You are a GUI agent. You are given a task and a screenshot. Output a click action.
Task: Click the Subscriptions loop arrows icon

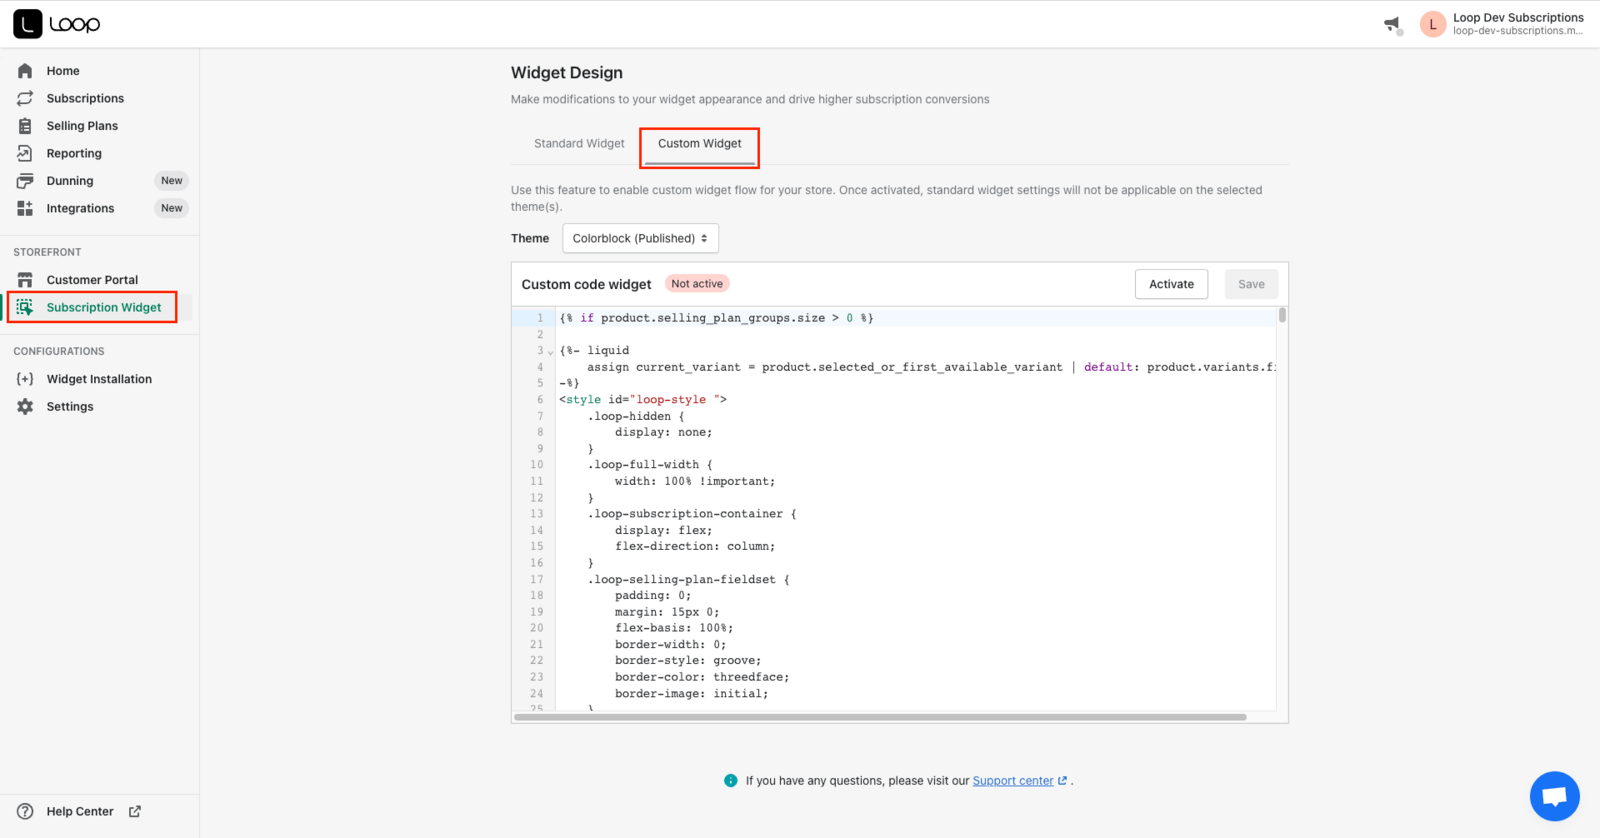pos(25,98)
